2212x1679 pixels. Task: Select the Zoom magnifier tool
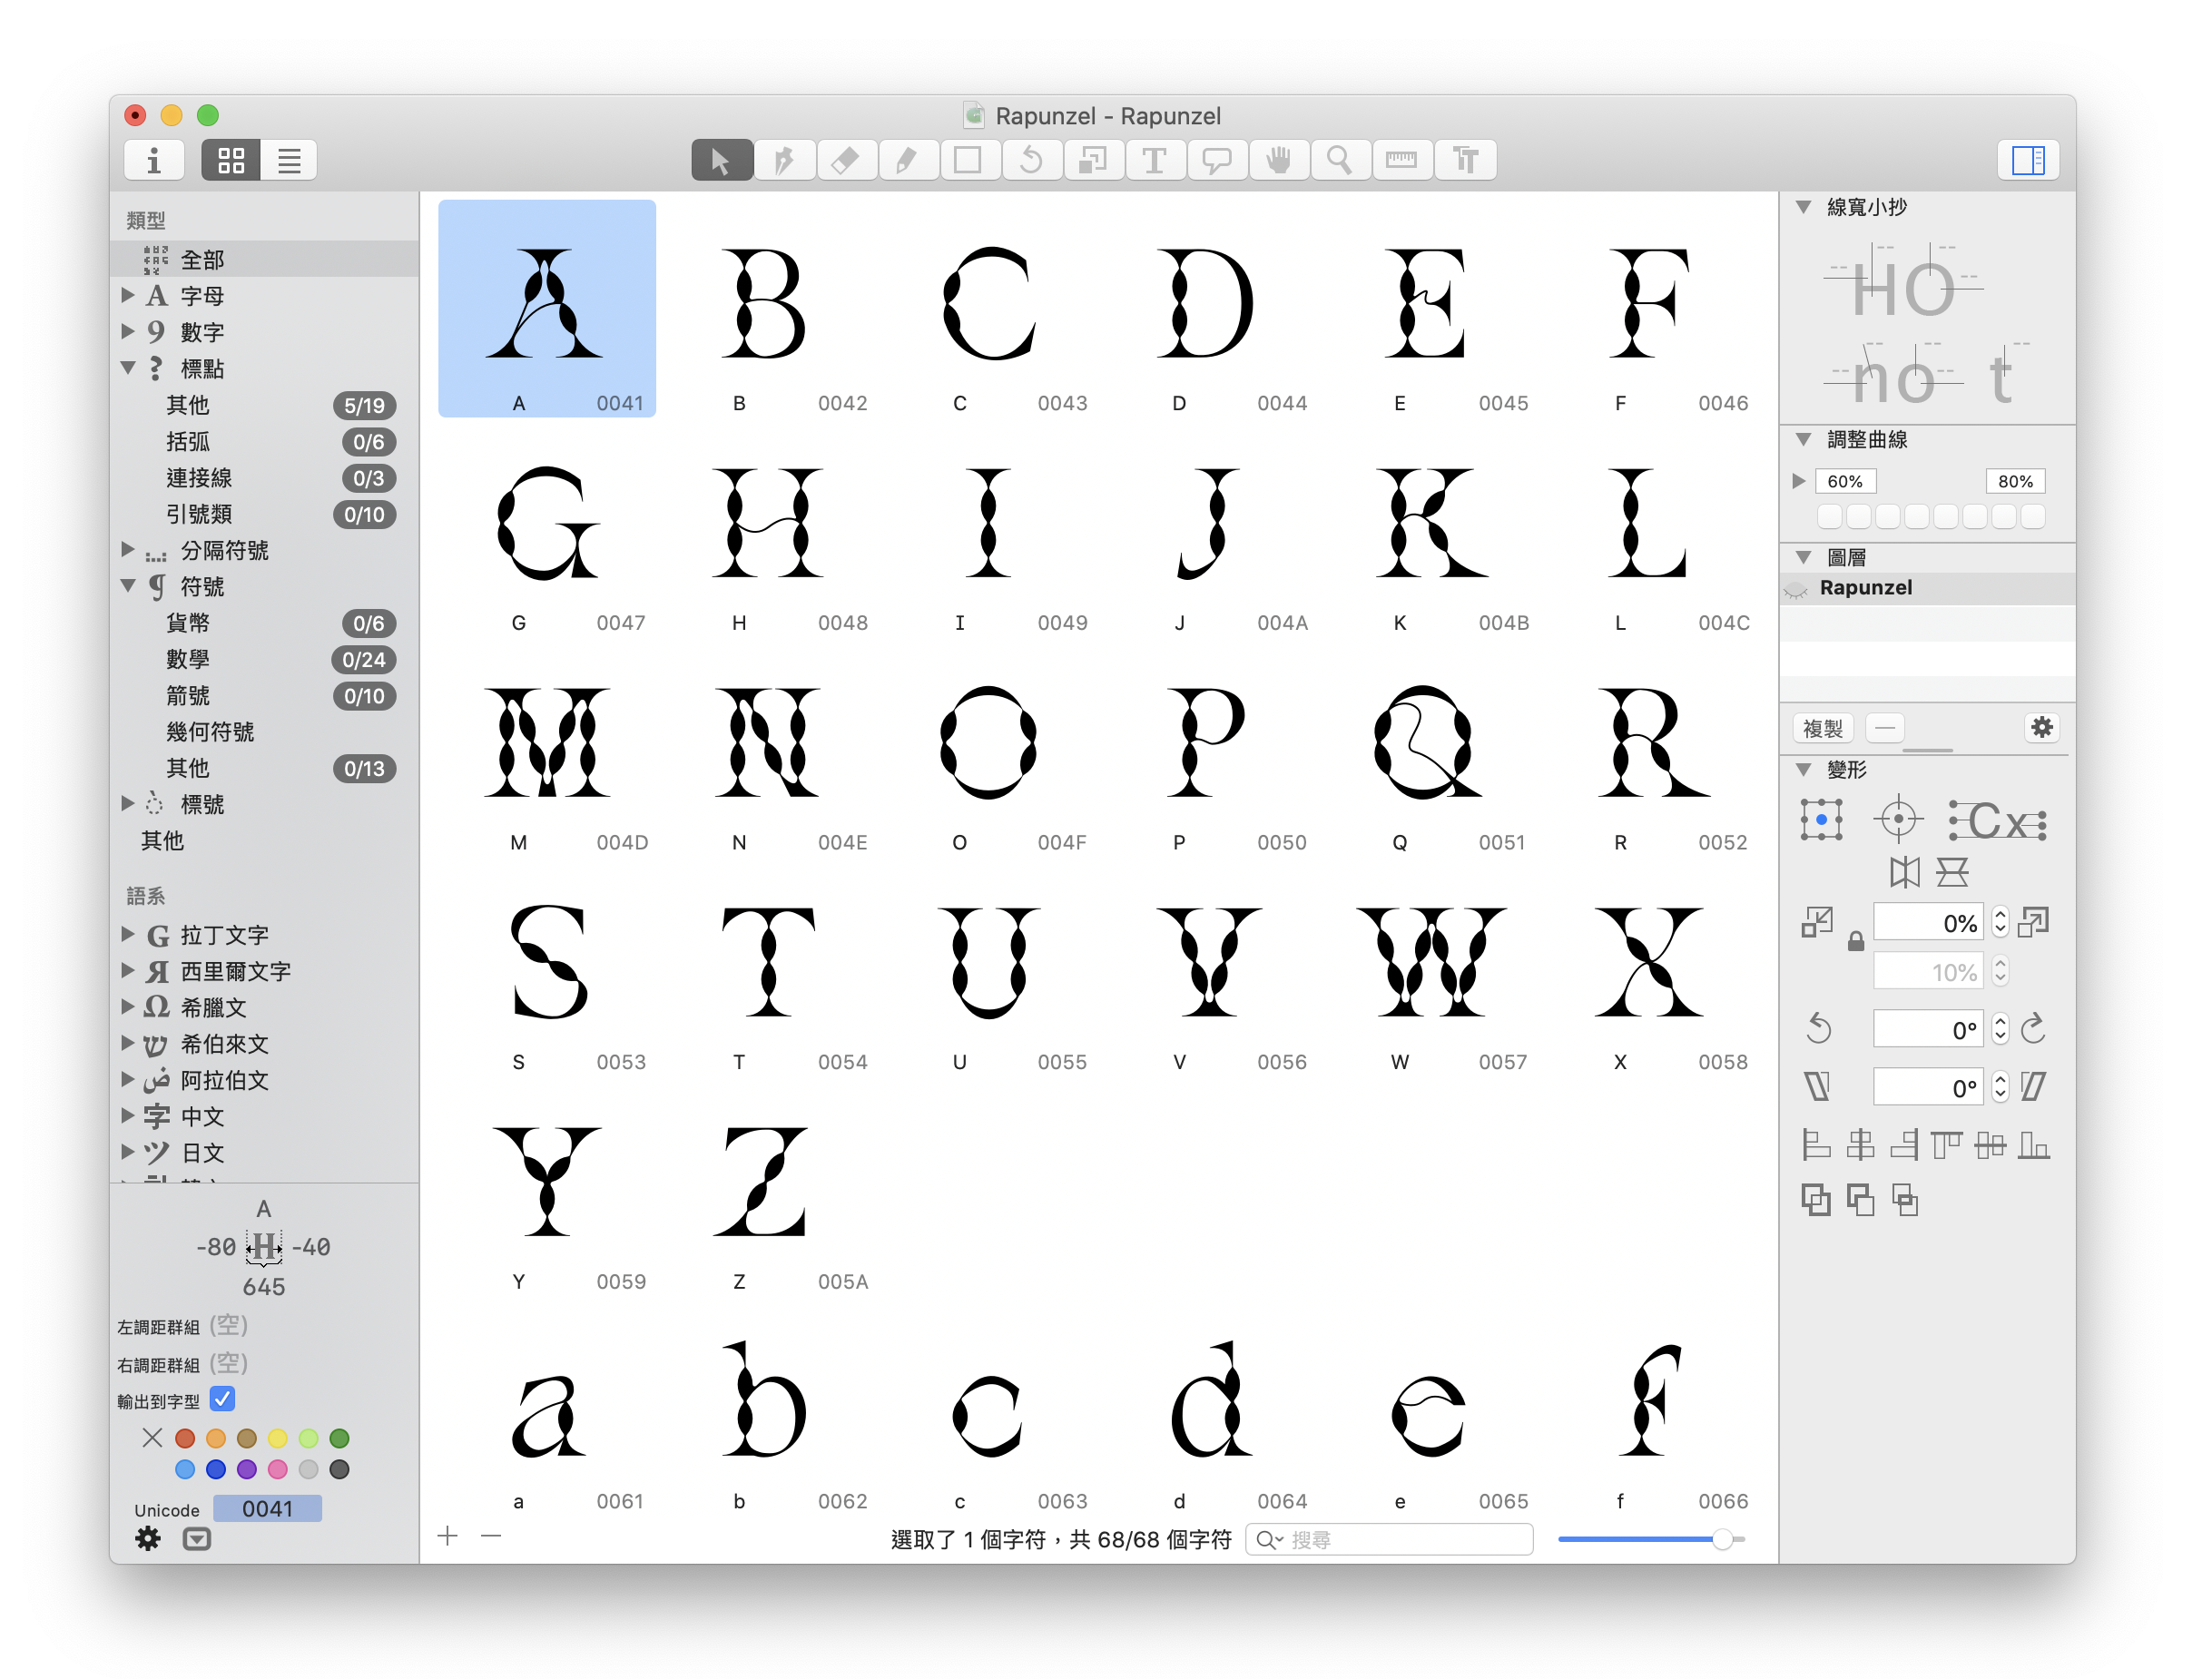point(1338,161)
